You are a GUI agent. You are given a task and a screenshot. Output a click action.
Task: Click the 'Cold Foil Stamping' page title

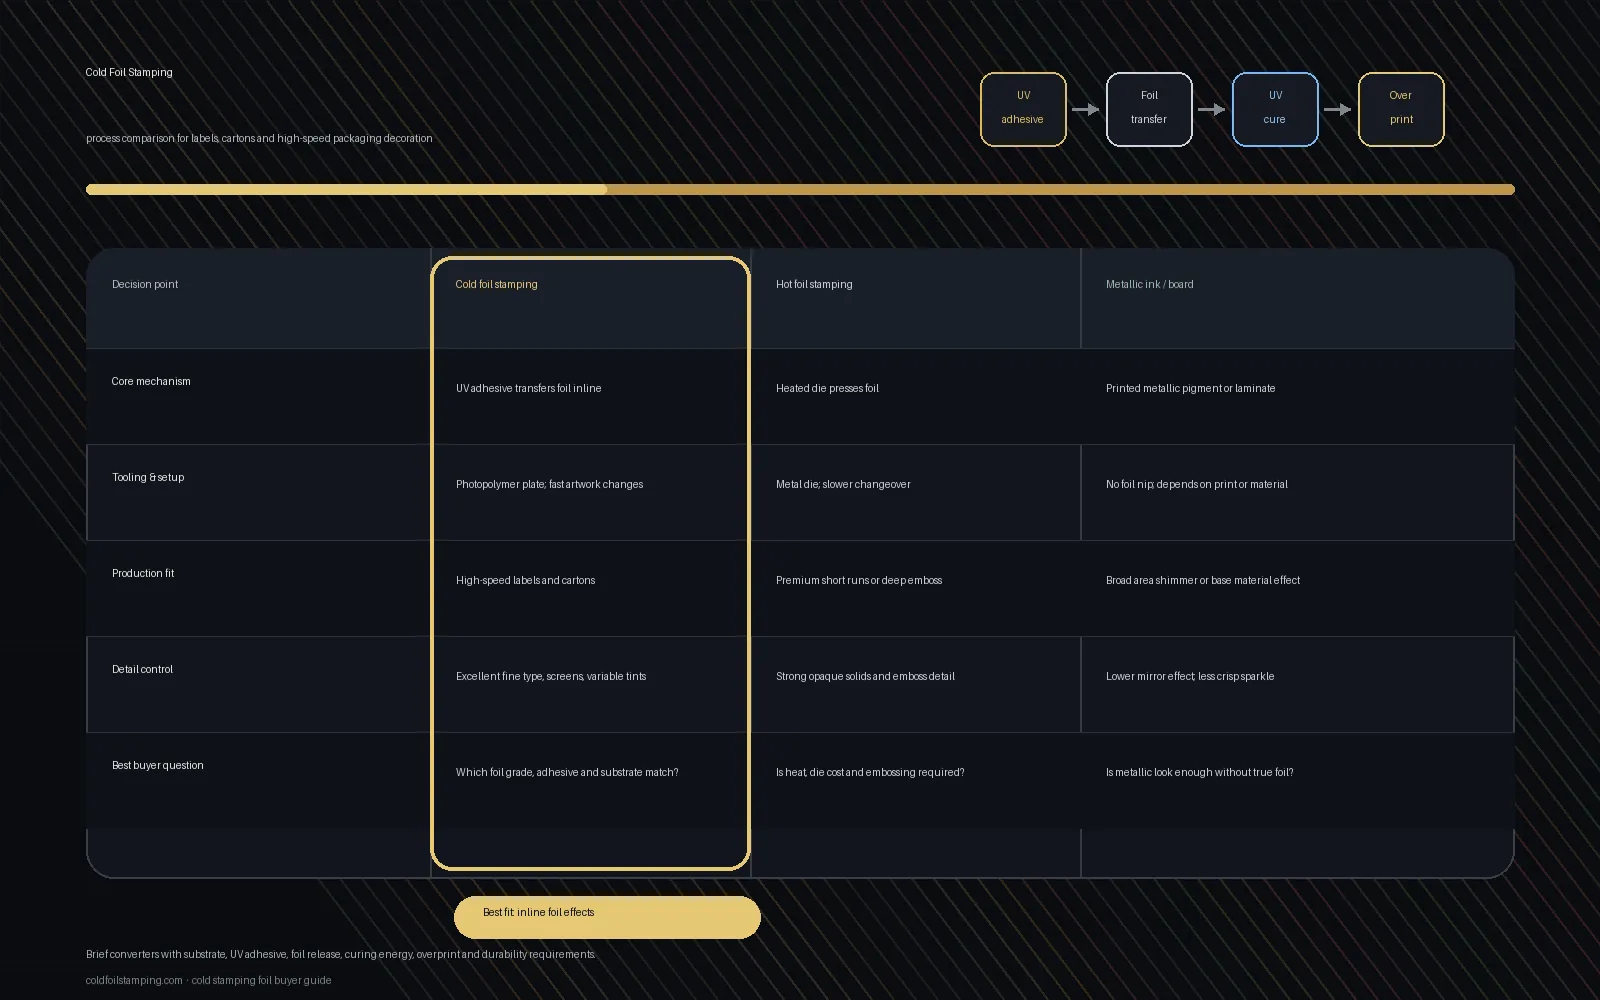129,72
